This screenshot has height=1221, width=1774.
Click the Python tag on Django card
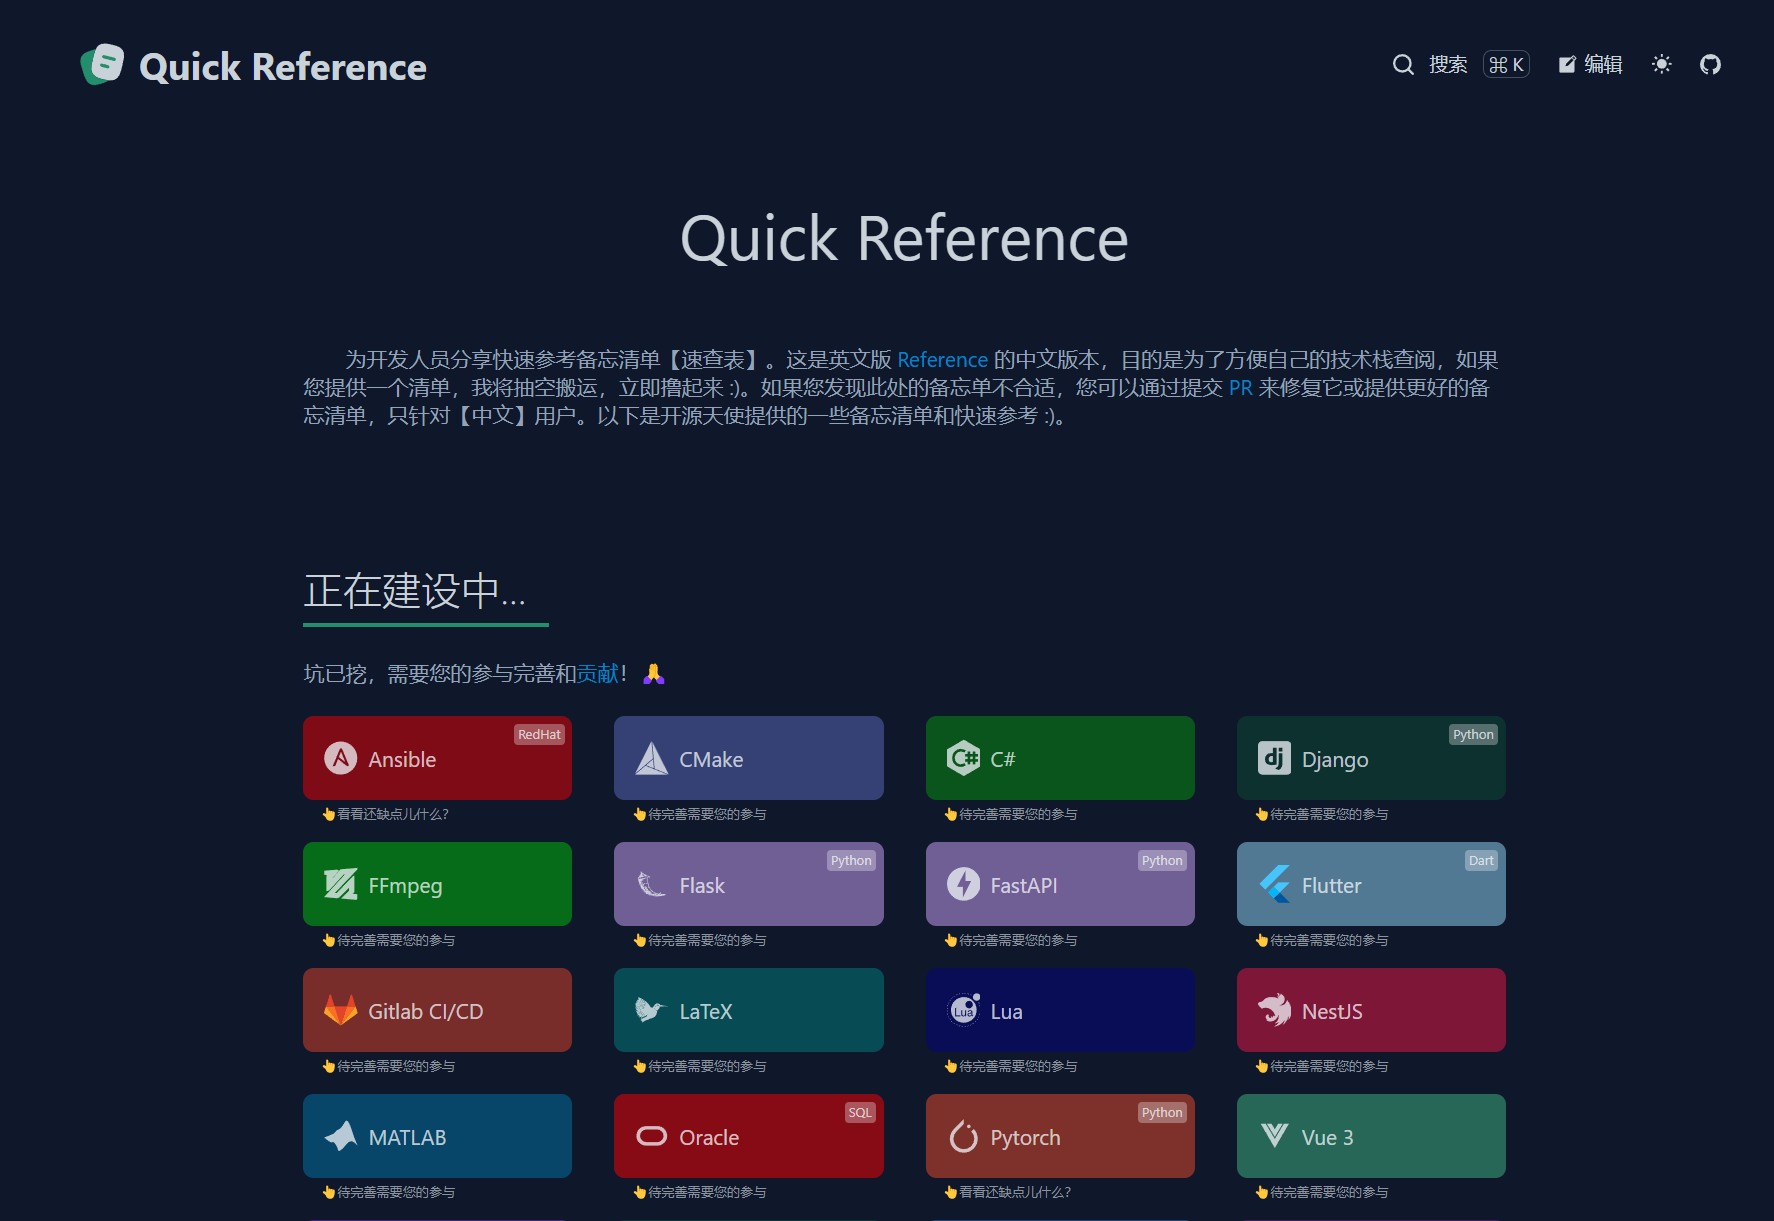pyautogui.click(x=1473, y=734)
